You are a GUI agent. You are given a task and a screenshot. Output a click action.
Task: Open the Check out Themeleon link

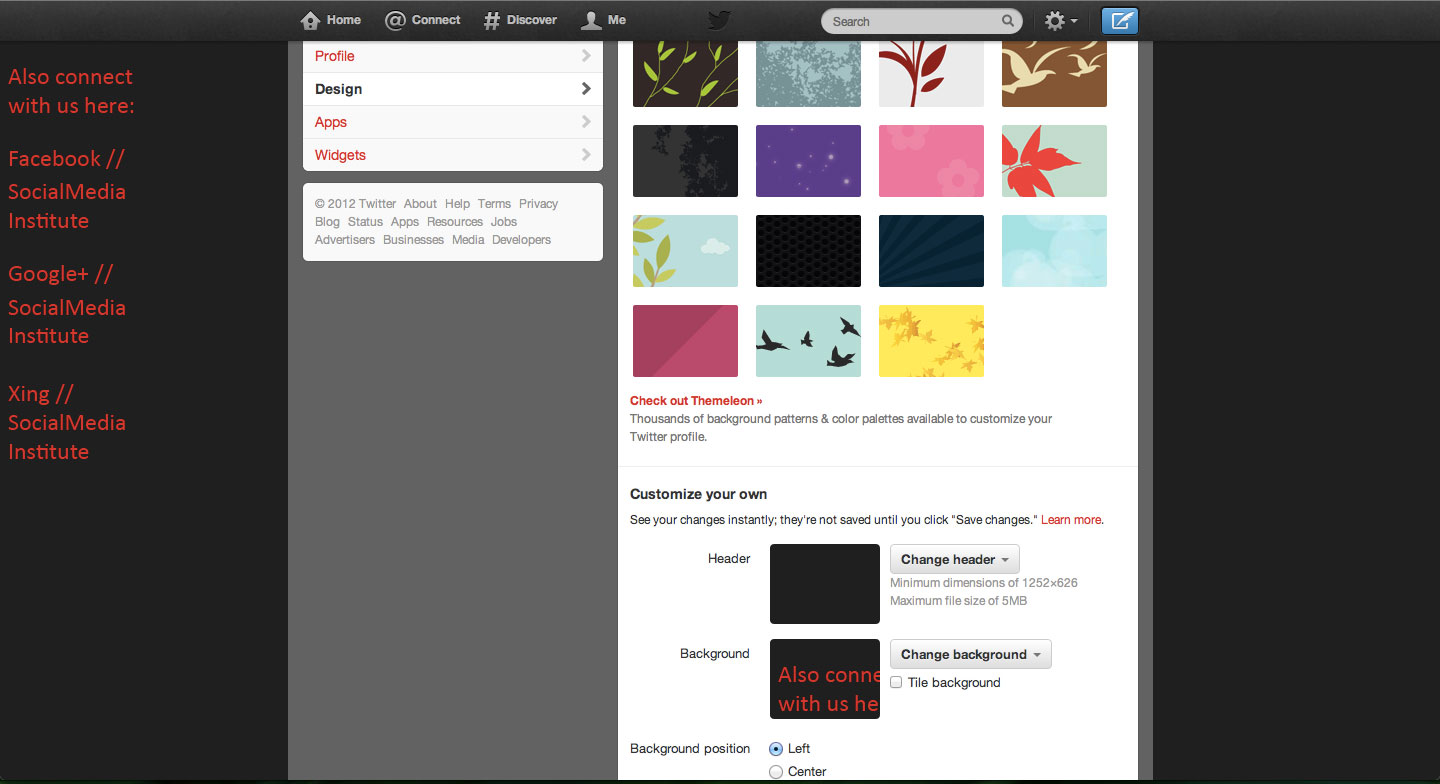point(696,401)
